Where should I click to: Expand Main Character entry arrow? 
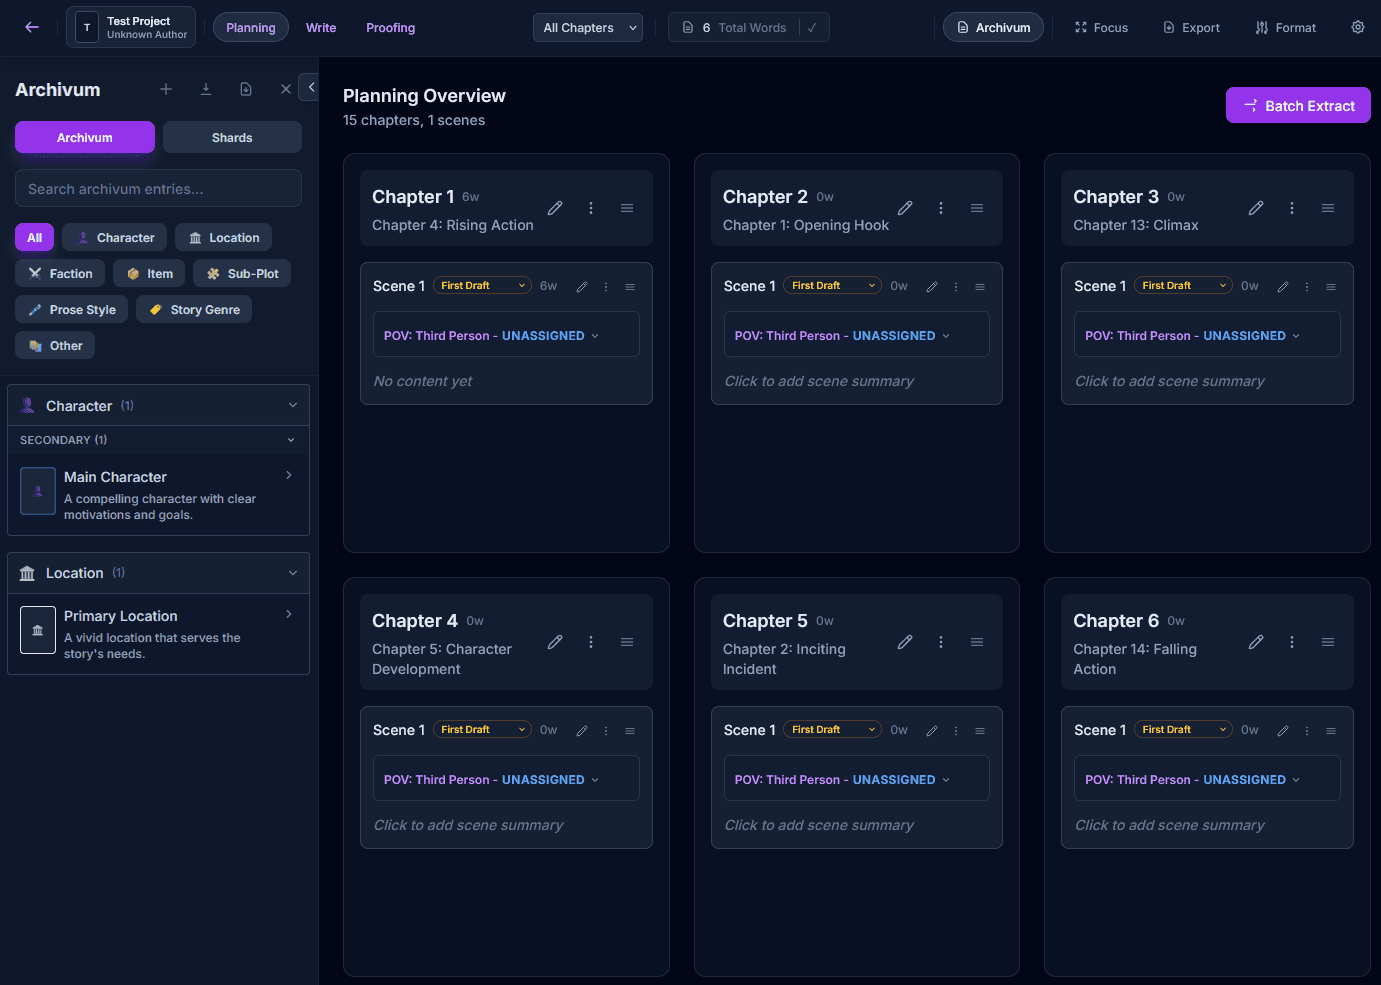pyautogui.click(x=289, y=475)
